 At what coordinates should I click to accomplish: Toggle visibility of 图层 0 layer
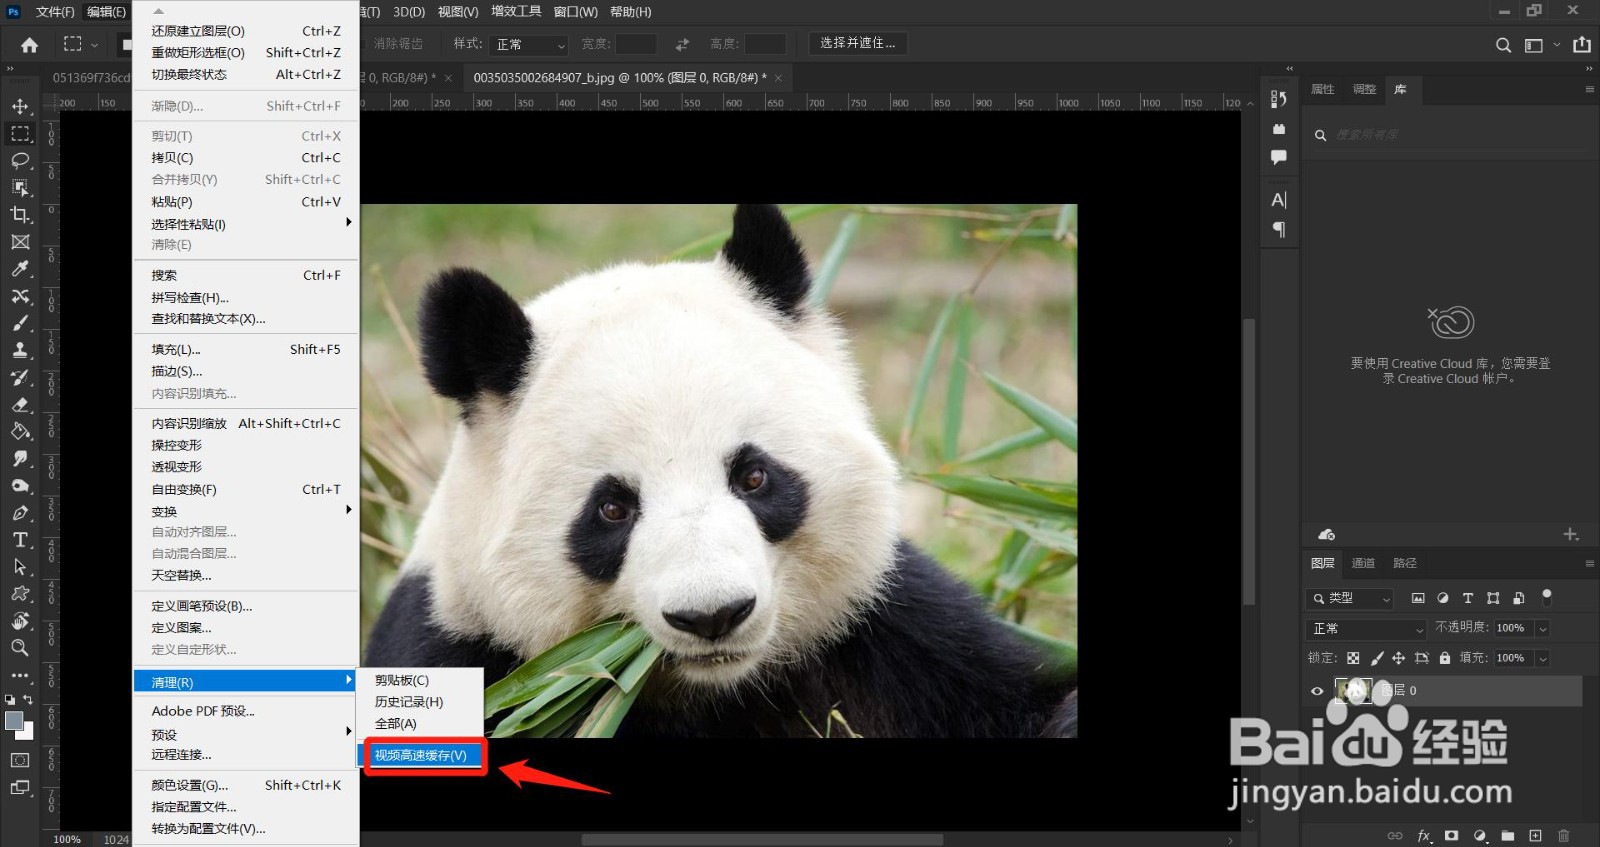point(1317,691)
